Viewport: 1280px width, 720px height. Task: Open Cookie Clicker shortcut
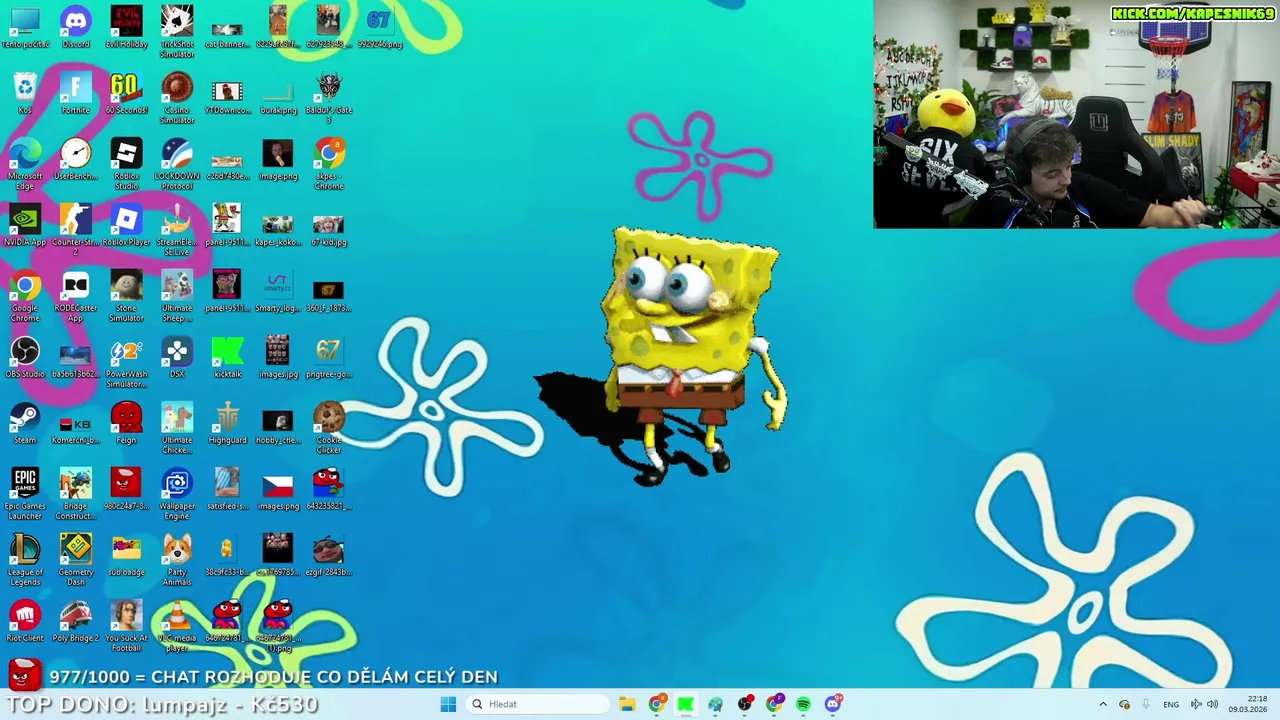329,427
